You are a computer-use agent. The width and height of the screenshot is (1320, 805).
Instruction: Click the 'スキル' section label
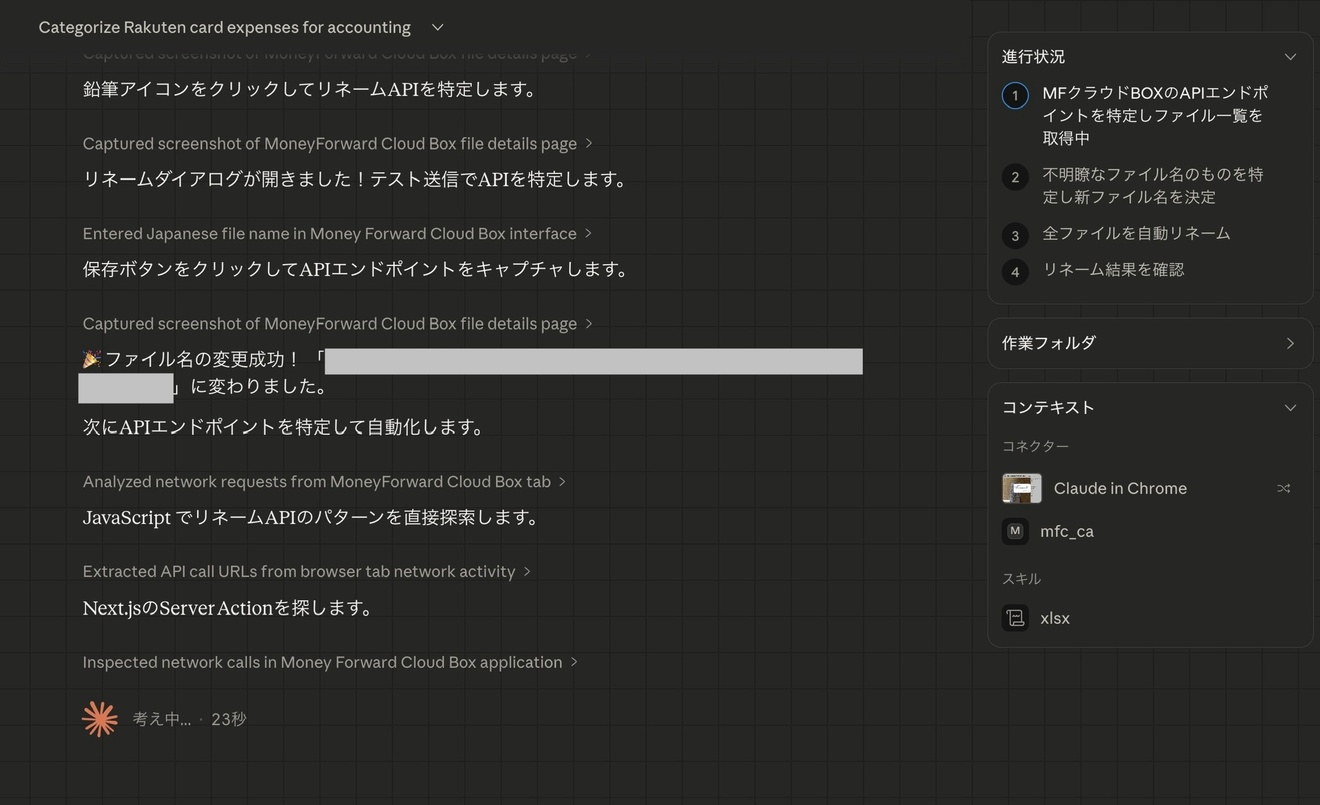[x=1021, y=579]
